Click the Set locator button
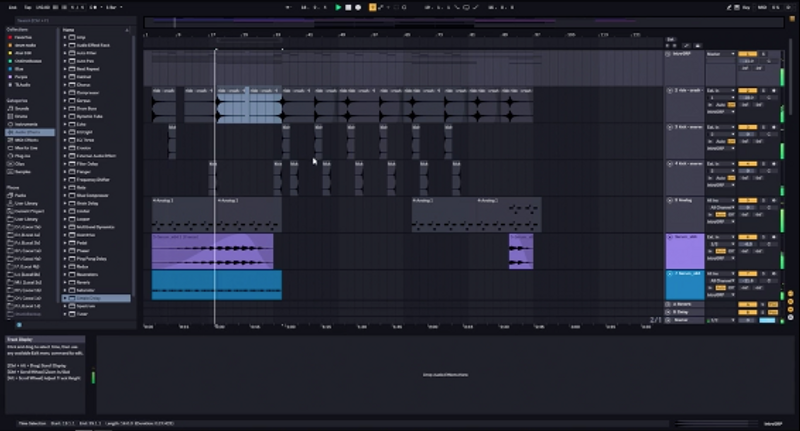The image size is (800, 431). click(x=670, y=39)
